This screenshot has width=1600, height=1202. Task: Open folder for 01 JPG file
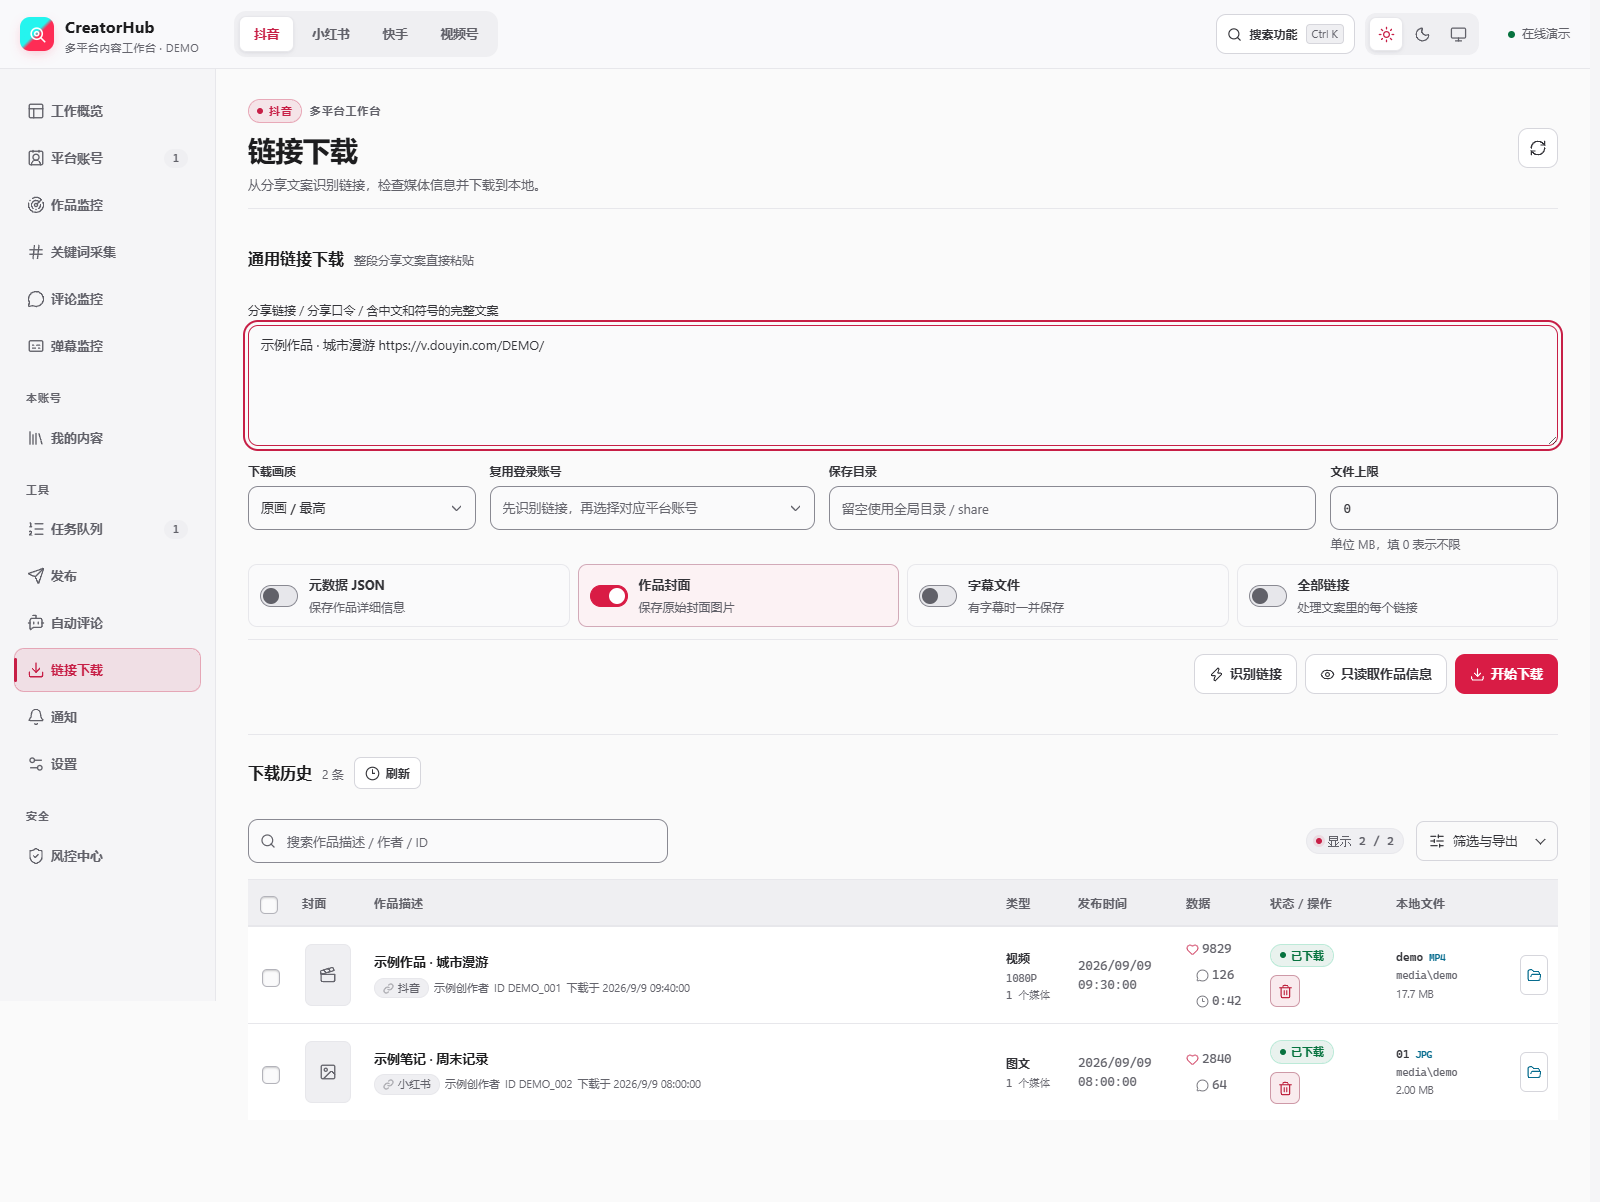pyautogui.click(x=1534, y=1072)
